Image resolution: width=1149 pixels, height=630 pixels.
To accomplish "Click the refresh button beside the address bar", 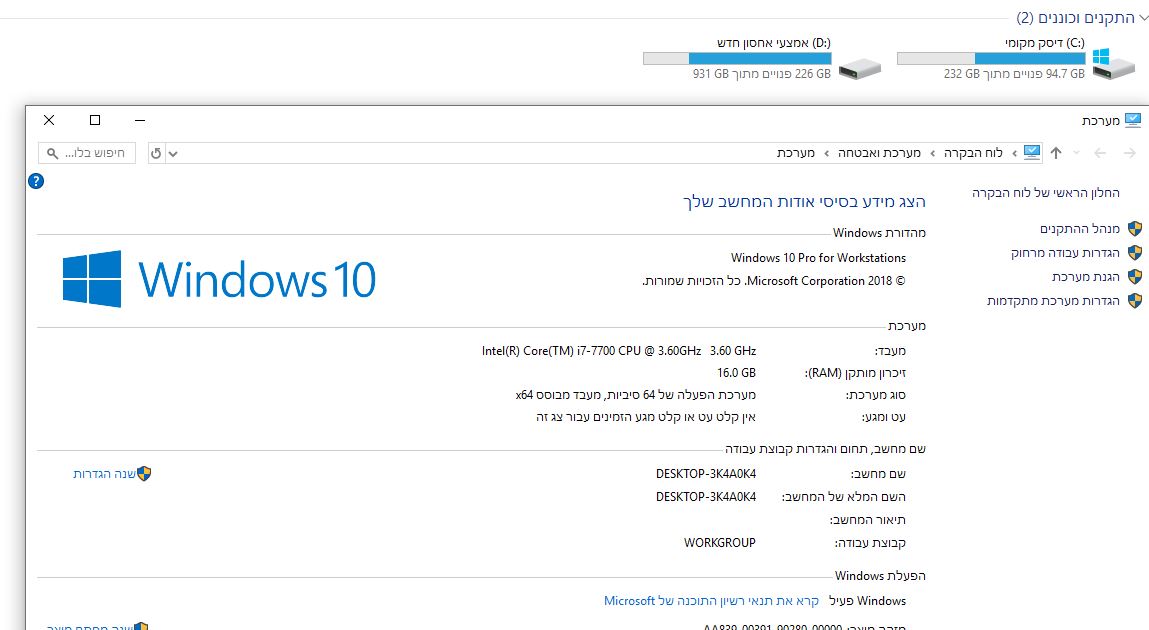I will pos(156,153).
